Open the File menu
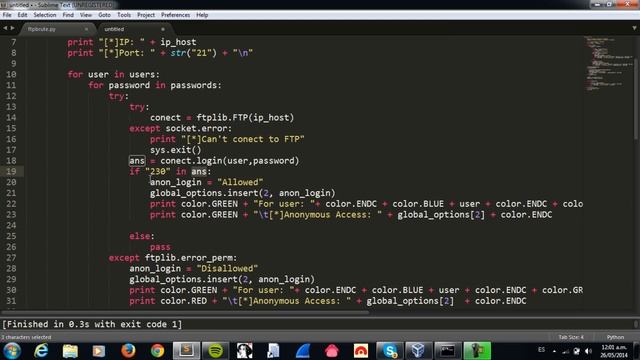 tap(7, 15)
